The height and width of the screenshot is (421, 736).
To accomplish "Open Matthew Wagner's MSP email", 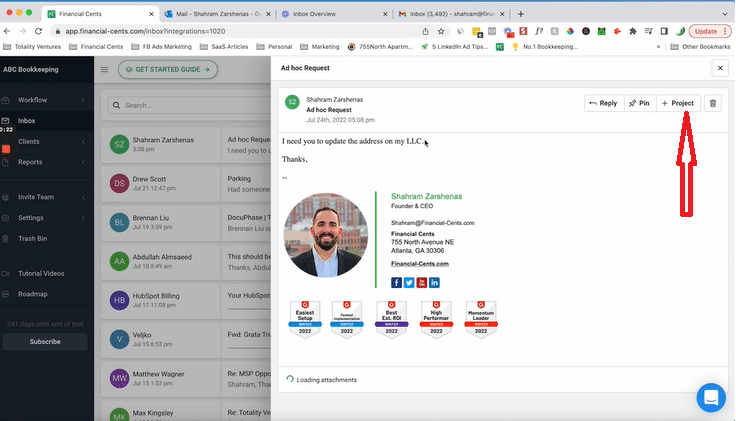I will tap(186, 378).
